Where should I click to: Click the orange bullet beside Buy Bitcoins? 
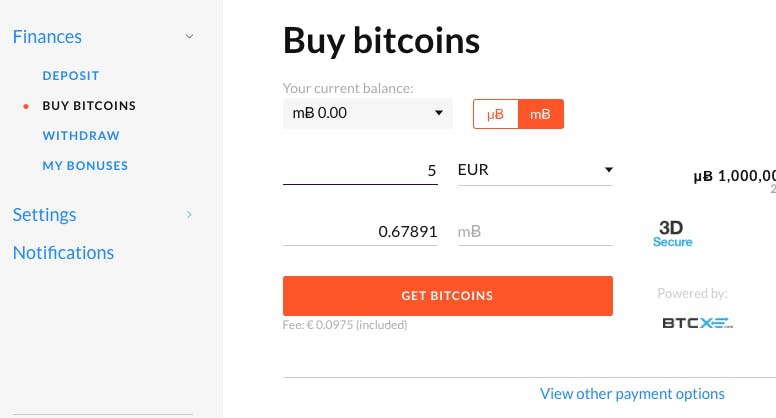(x=26, y=106)
